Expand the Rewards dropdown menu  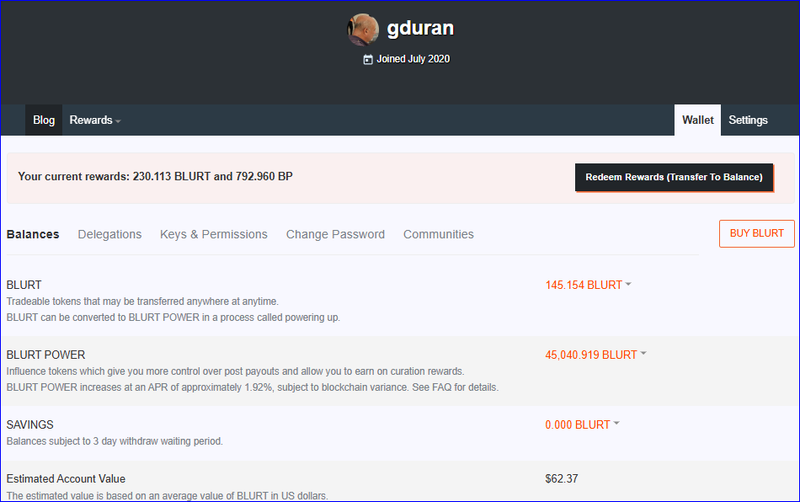94,120
